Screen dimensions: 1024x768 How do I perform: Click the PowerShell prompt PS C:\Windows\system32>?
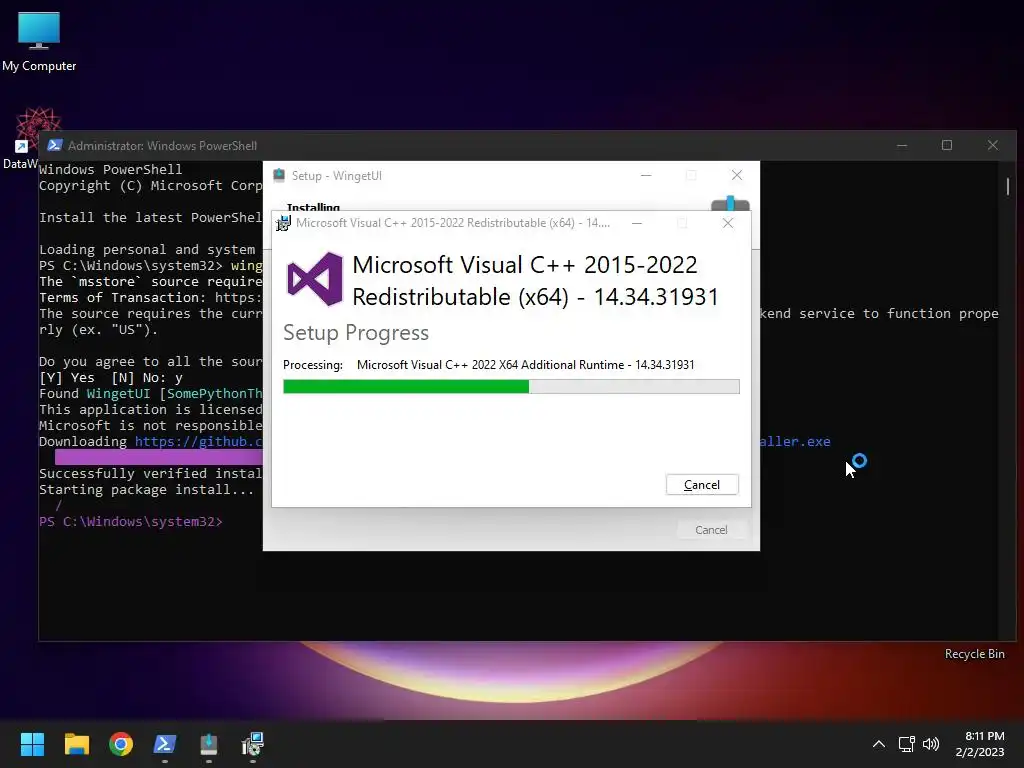pos(131,522)
